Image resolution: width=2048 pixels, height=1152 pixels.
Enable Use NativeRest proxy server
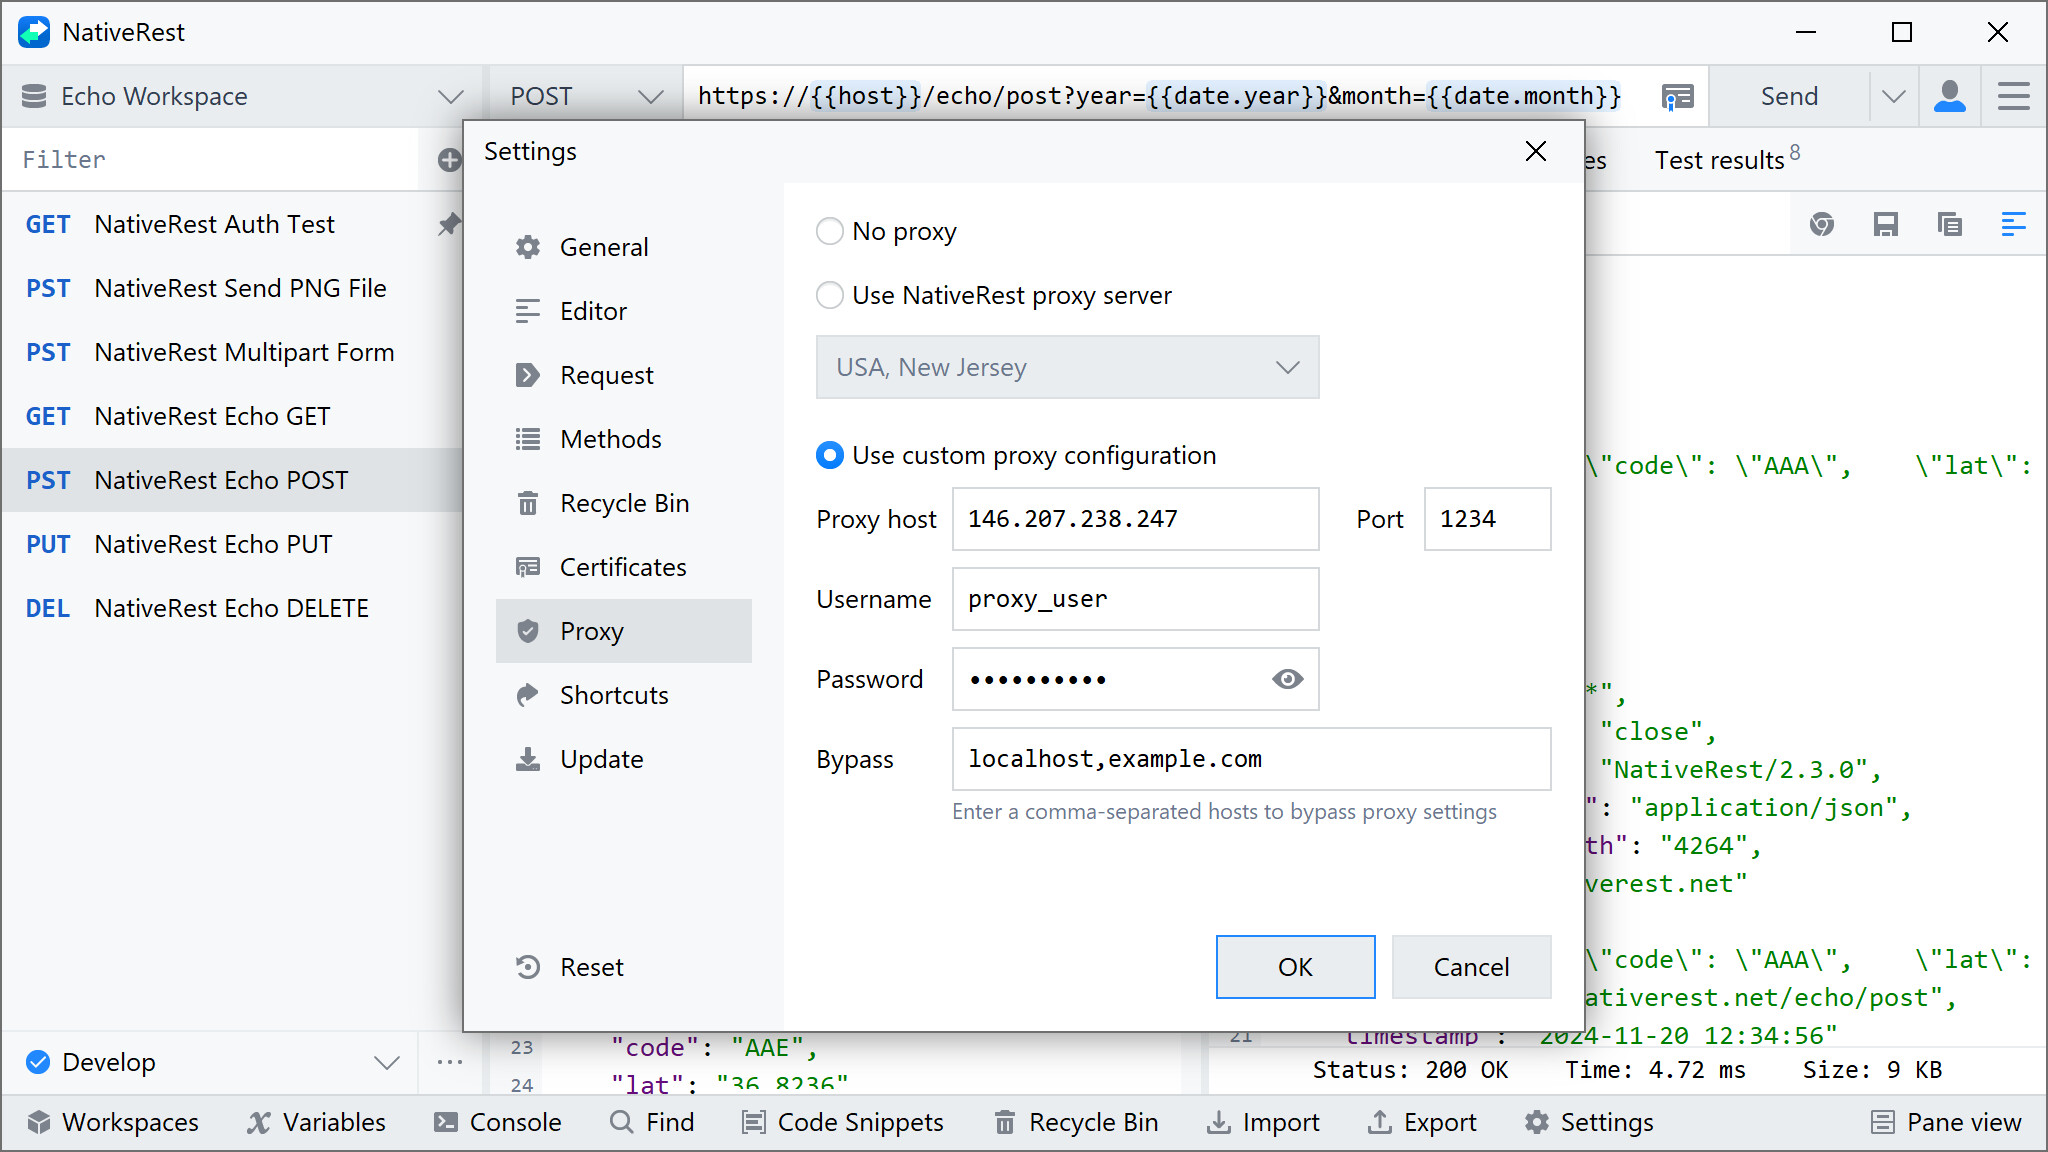pos(829,295)
